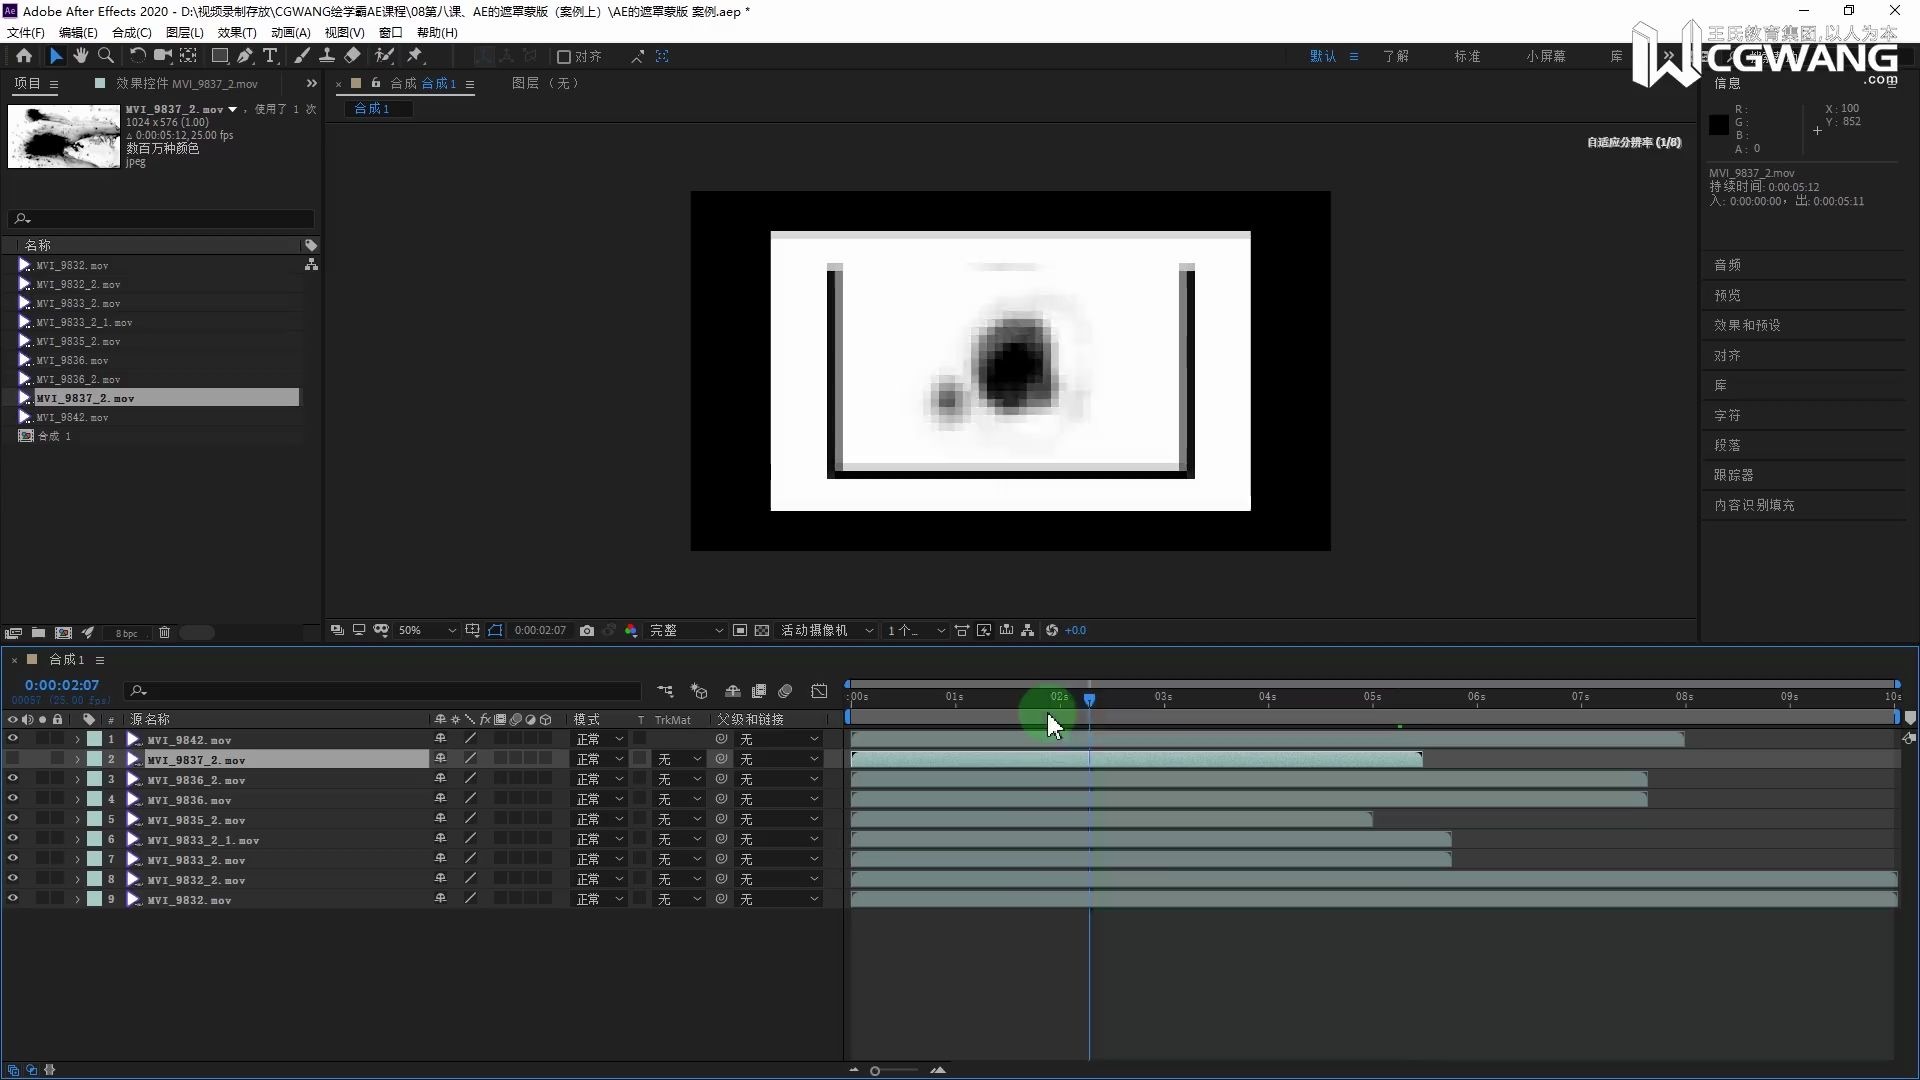Choose the Clone Stamp tool
The width and height of the screenshot is (1920, 1080).
(x=328, y=56)
